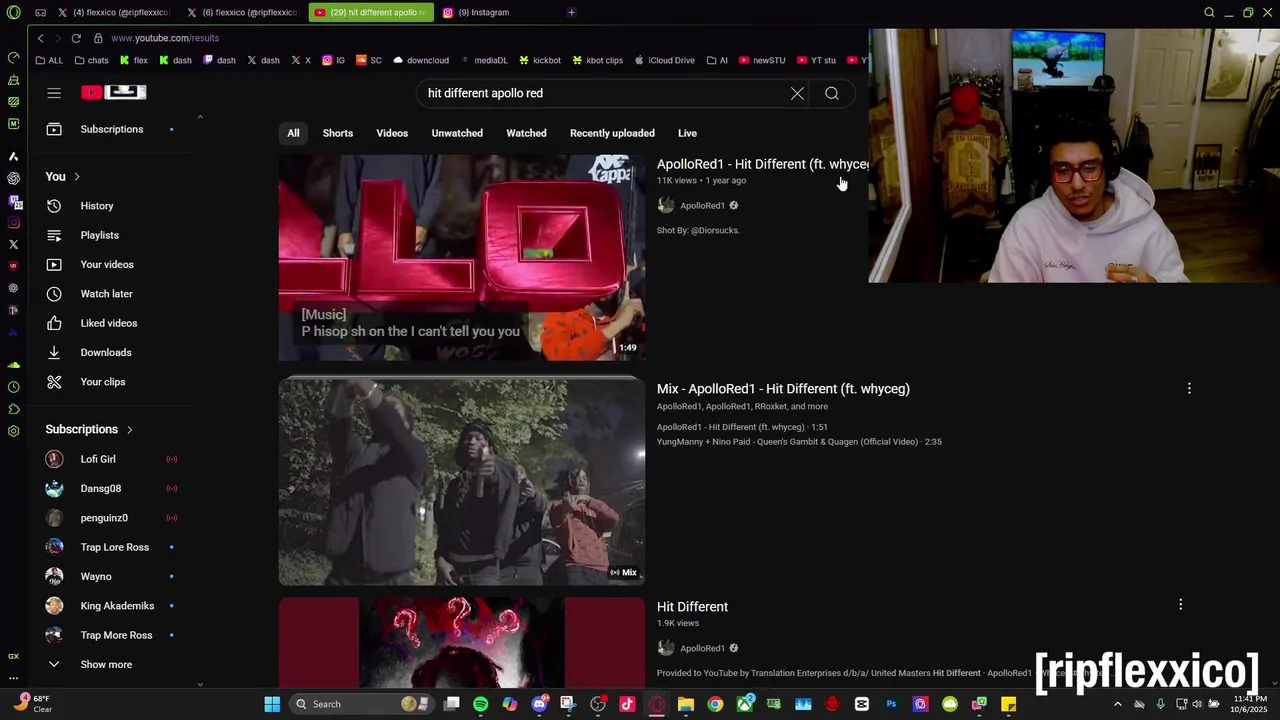The height and width of the screenshot is (720, 1280).
Task: Open Instagram in the Opera sidebar
Action: point(13,222)
